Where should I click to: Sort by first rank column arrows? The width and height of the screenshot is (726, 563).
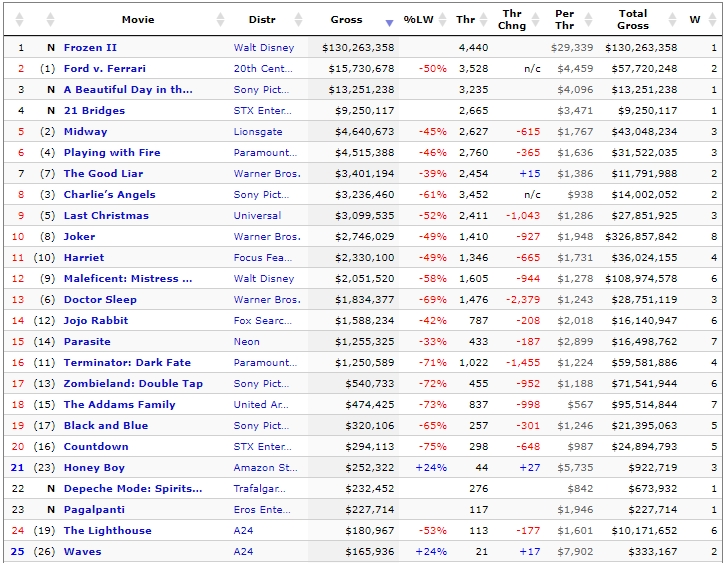point(19,19)
